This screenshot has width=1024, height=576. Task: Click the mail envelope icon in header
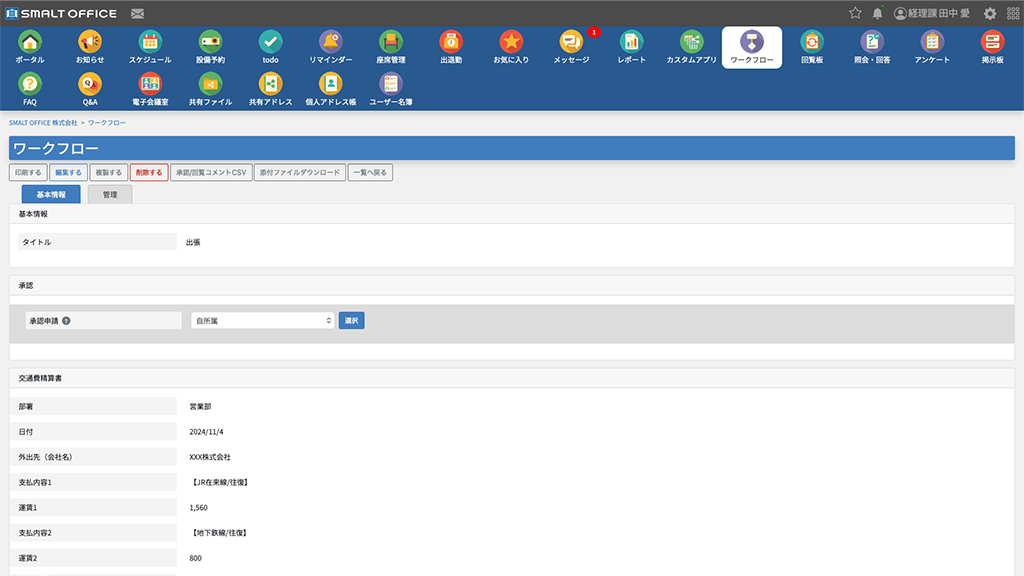click(x=137, y=14)
